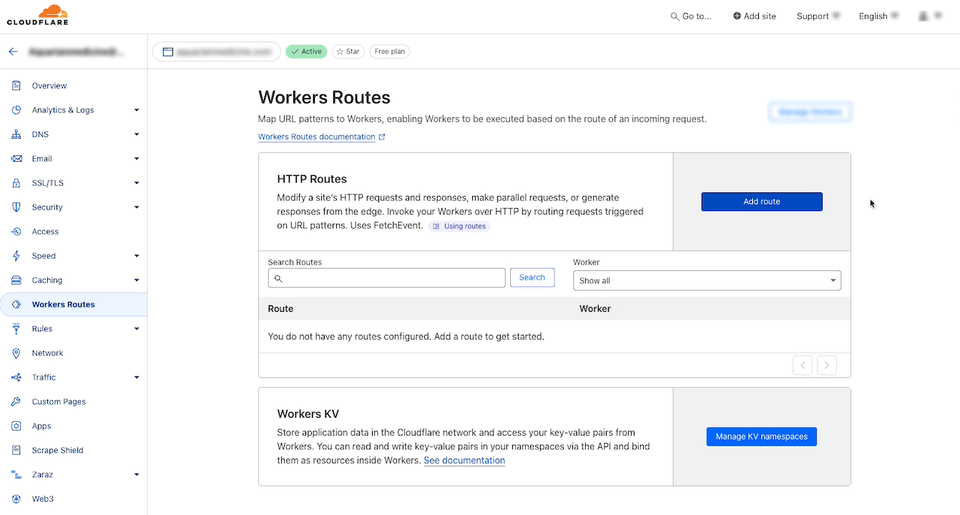Click the Web3 icon in sidebar
Screen dimensions: 960x515
(17, 498)
